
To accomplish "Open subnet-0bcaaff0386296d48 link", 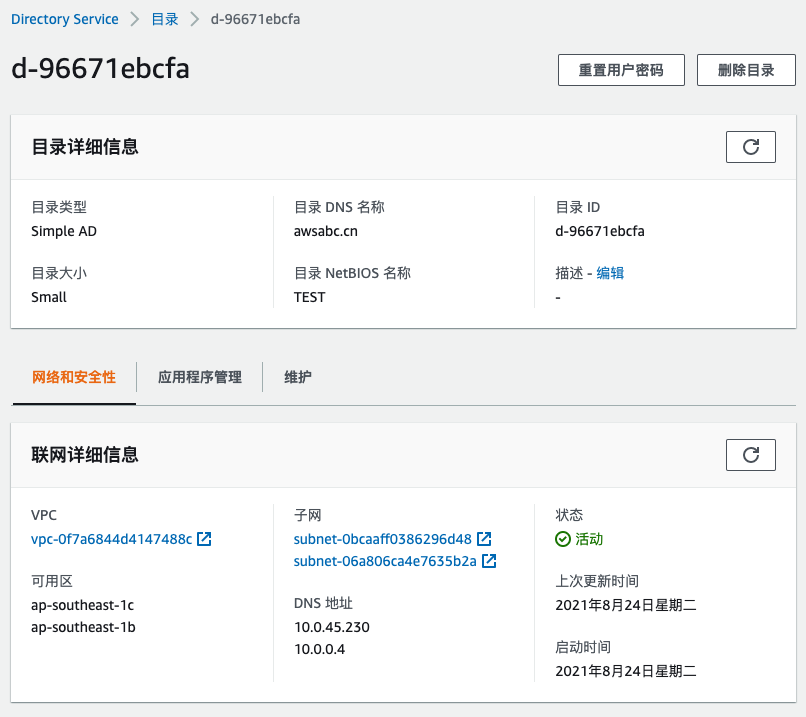I will [x=382, y=539].
